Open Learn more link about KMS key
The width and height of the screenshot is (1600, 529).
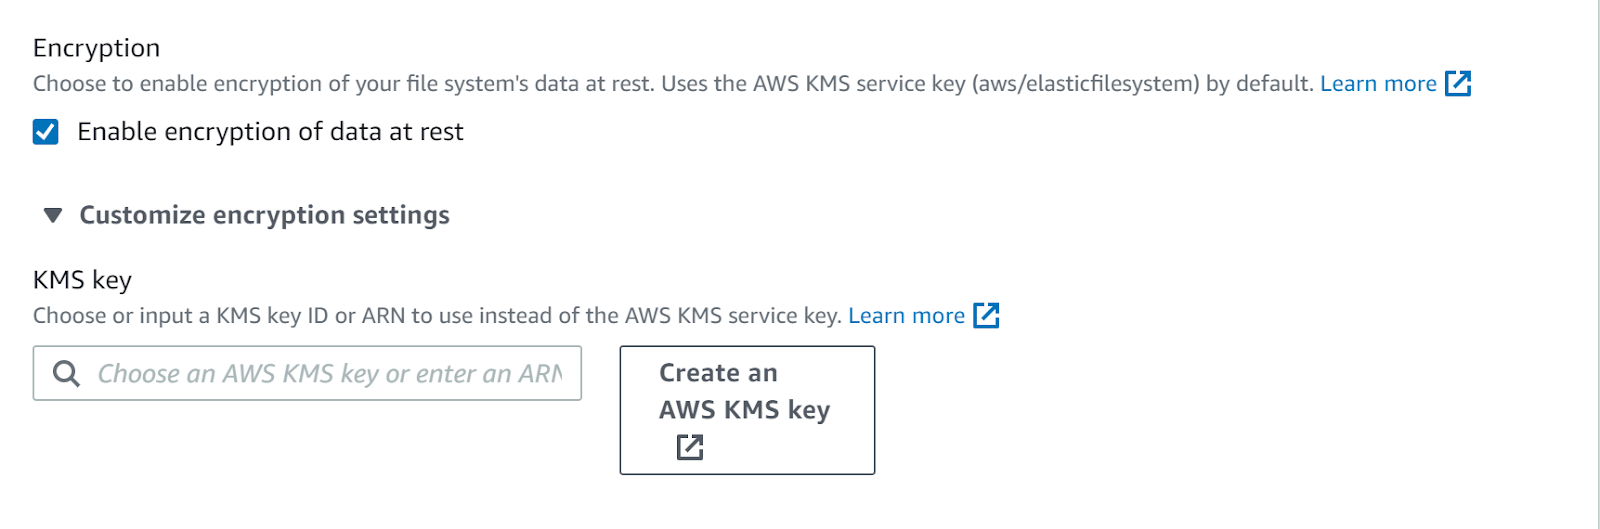click(x=906, y=316)
